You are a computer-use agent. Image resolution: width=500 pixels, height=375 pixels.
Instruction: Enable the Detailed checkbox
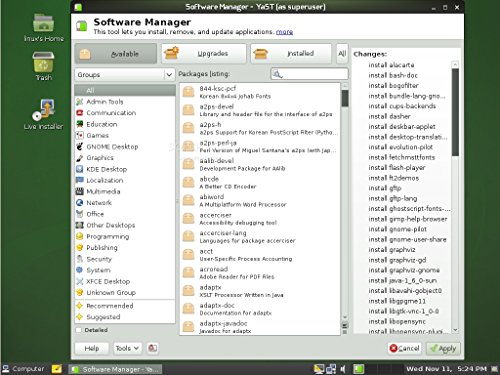(79, 330)
